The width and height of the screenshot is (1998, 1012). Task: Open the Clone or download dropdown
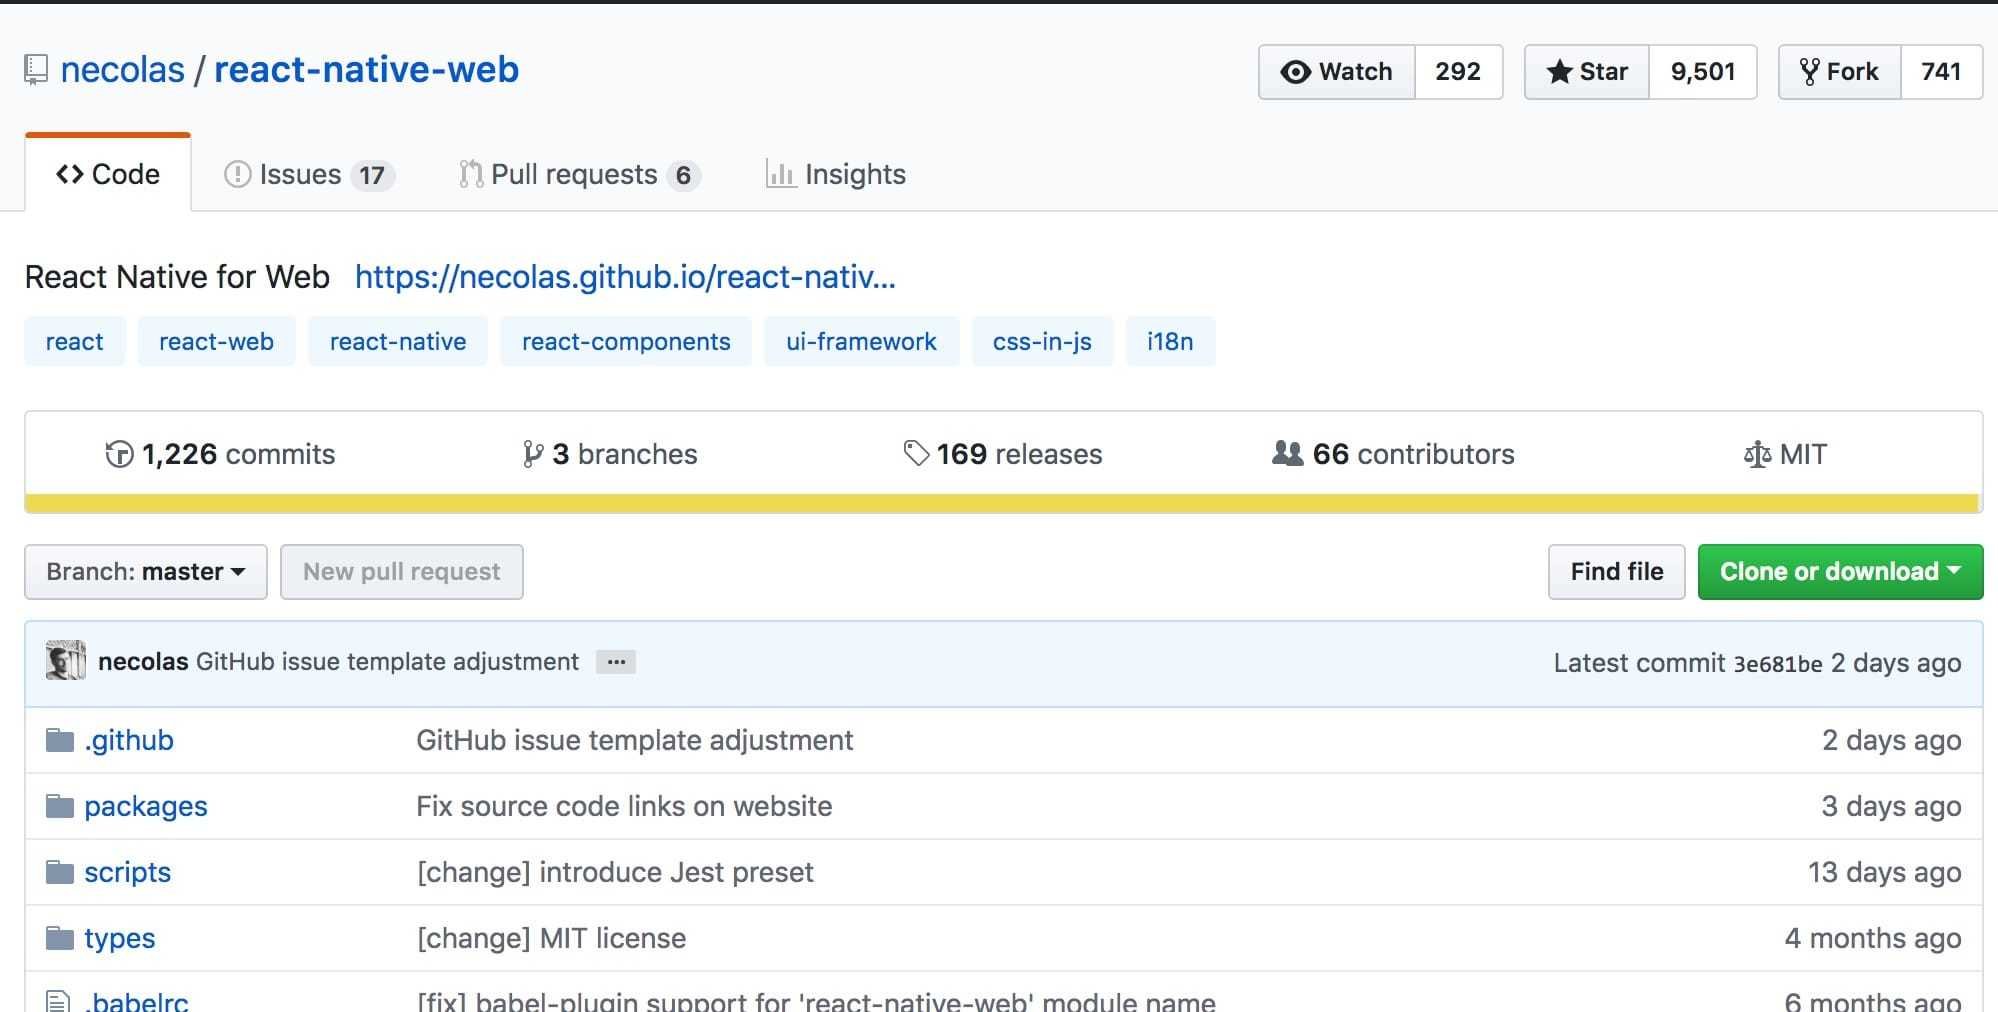[x=1840, y=572]
